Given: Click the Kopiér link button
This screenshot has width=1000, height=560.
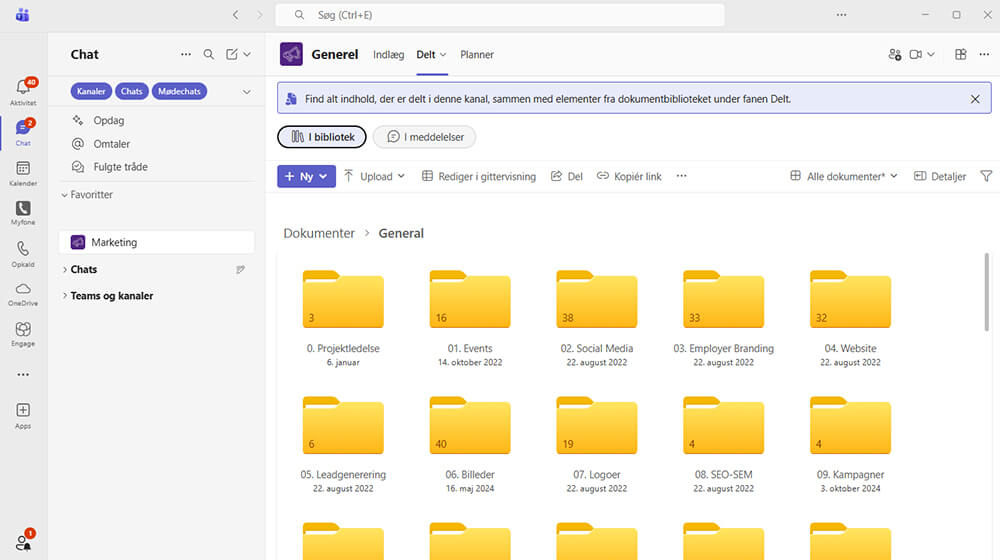Looking at the screenshot, I should pos(629,176).
